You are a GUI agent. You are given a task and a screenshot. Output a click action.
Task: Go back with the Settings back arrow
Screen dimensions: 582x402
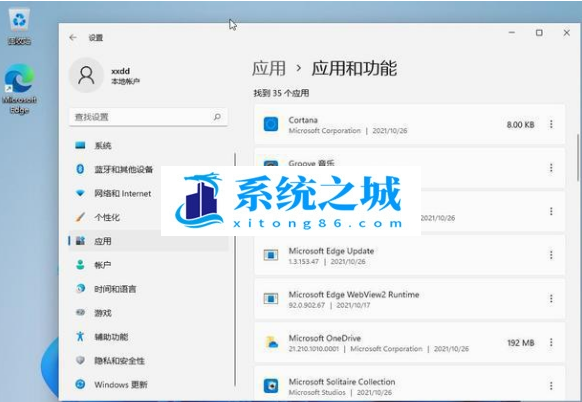(73, 37)
